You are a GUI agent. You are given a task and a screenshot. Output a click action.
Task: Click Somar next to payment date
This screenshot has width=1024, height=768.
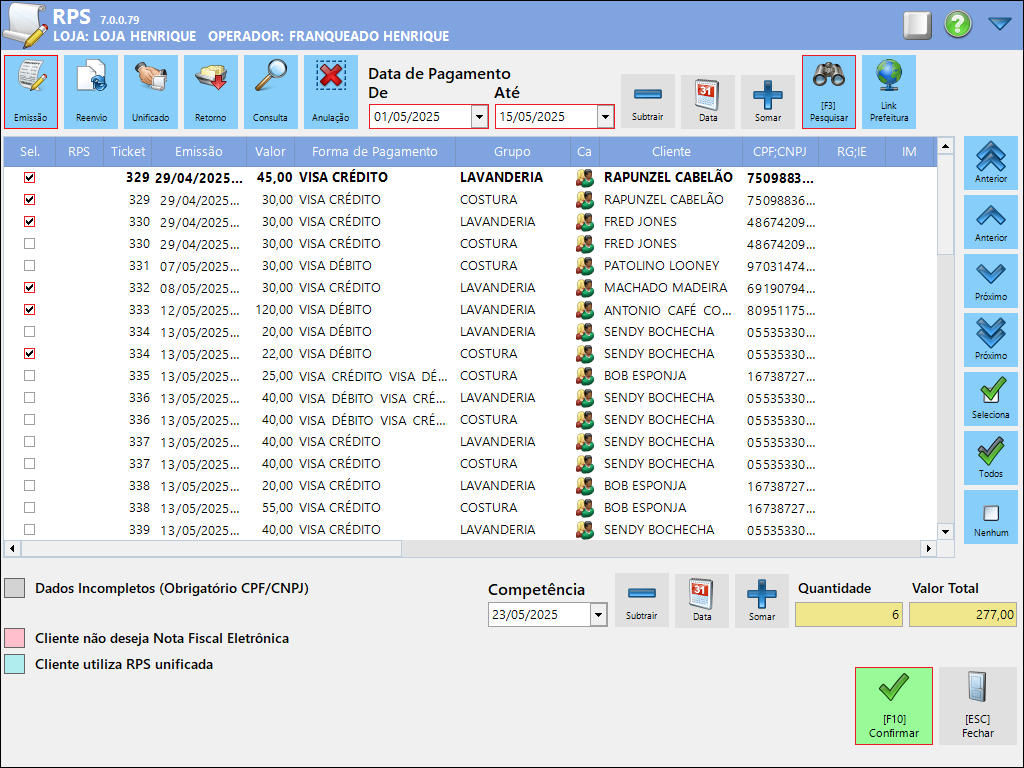click(768, 101)
